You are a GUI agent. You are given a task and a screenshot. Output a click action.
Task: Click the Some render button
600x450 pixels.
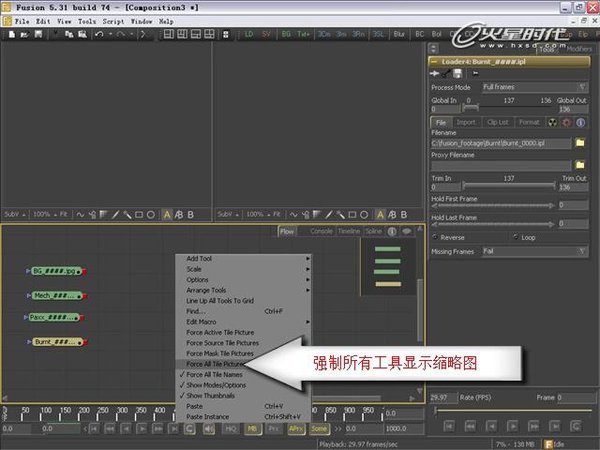pos(319,429)
